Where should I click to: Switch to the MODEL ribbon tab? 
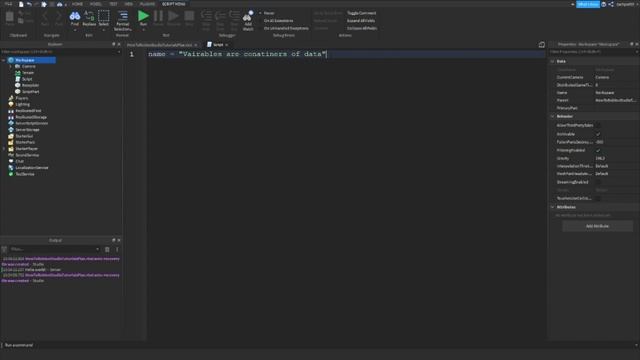pyautogui.click(x=96, y=4)
